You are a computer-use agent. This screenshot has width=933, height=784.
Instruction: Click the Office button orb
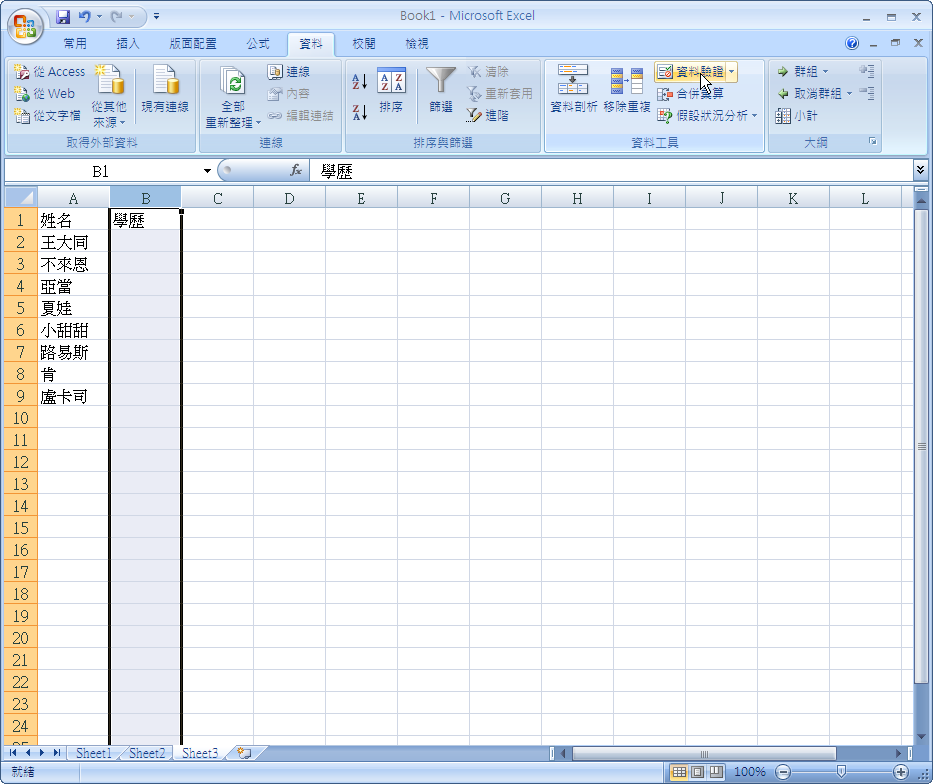point(25,27)
